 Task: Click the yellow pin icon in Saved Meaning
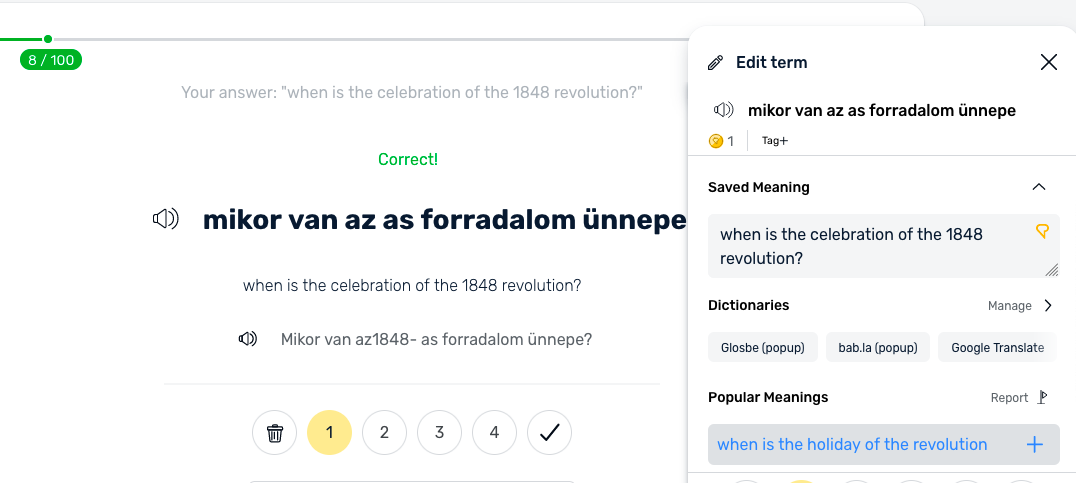[x=1042, y=232]
